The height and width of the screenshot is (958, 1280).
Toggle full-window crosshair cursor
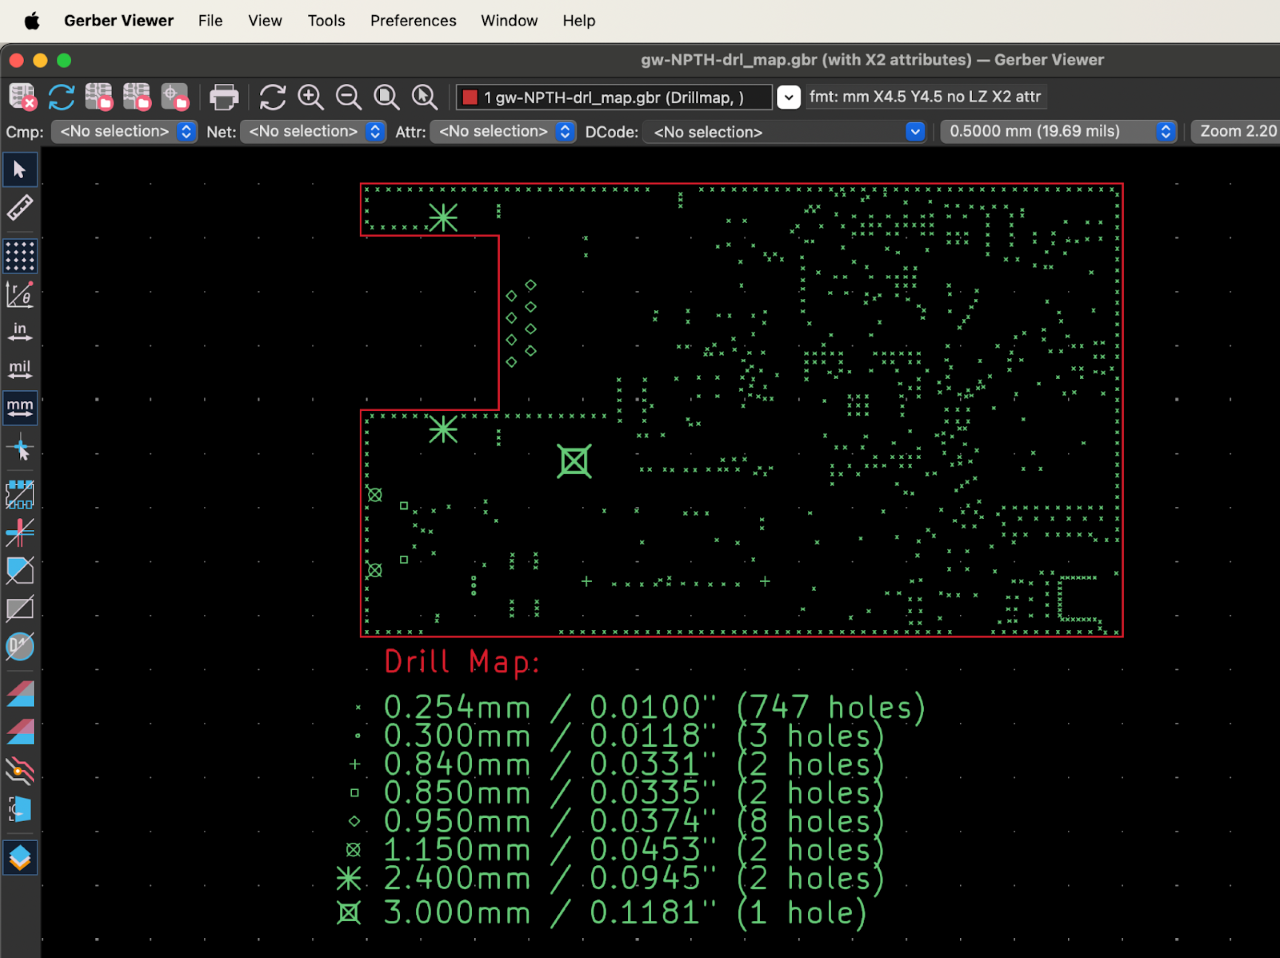(20, 447)
